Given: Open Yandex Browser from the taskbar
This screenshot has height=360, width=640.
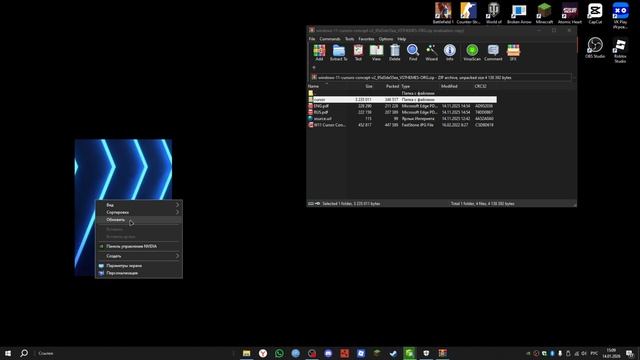Looking at the screenshot, I should point(263,353).
